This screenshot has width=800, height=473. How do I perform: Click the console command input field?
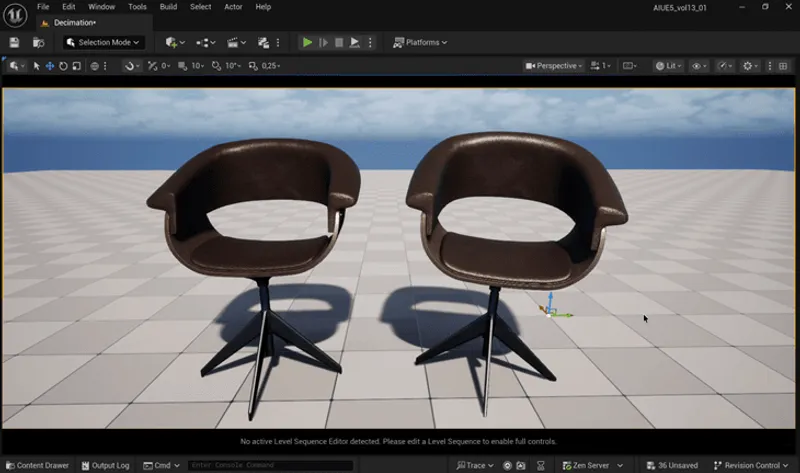268,466
